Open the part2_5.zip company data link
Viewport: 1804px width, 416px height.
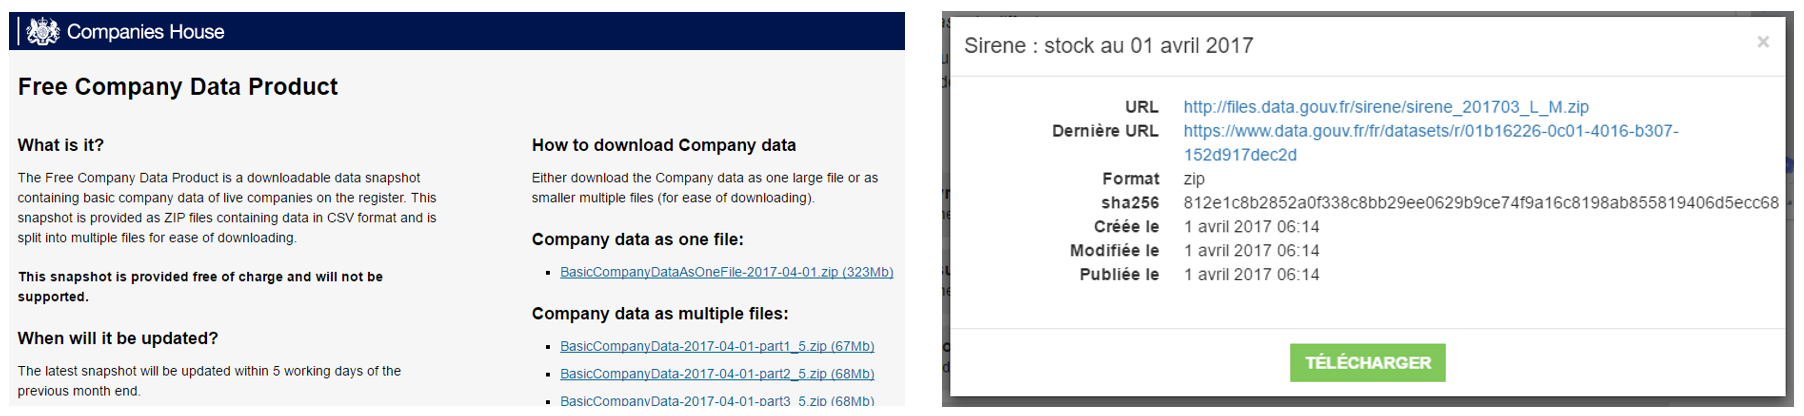[716, 374]
